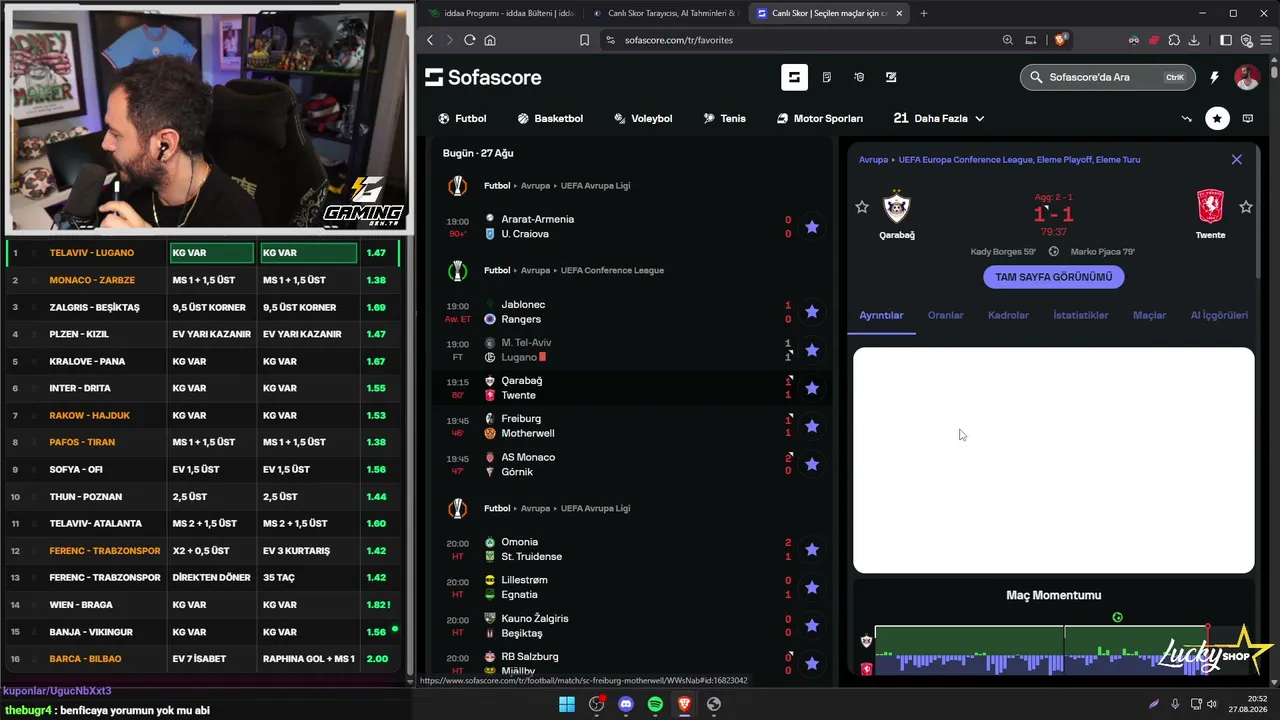Open the lightning bolt icon beside the search
Viewport: 1280px width, 720px height.
pyautogui.click(x=1214, y=77)
